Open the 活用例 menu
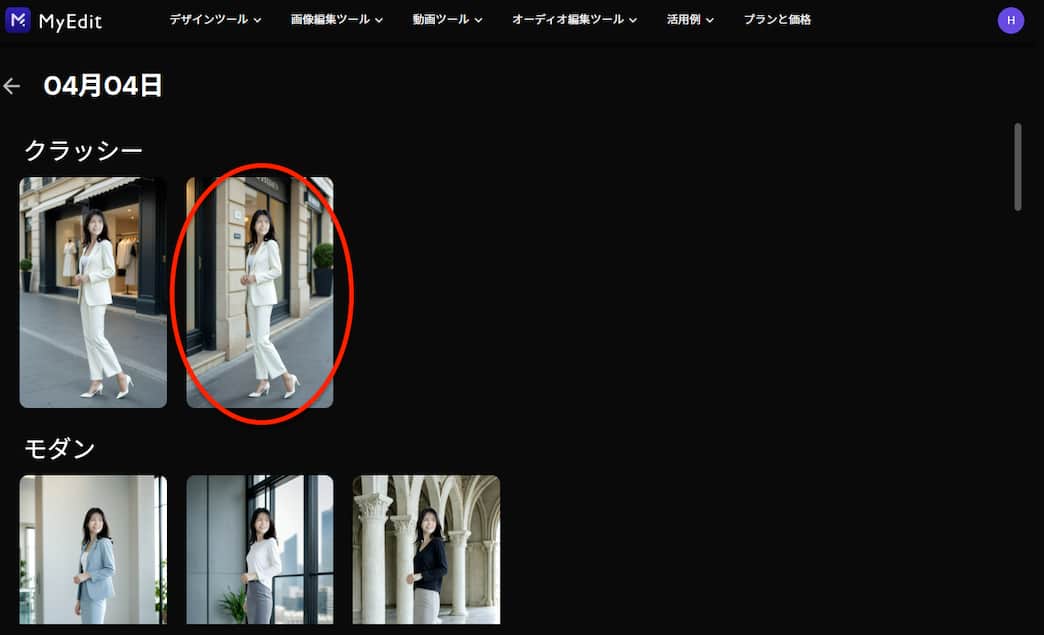This screenshot has width=1044, height=635. (689, 19)
